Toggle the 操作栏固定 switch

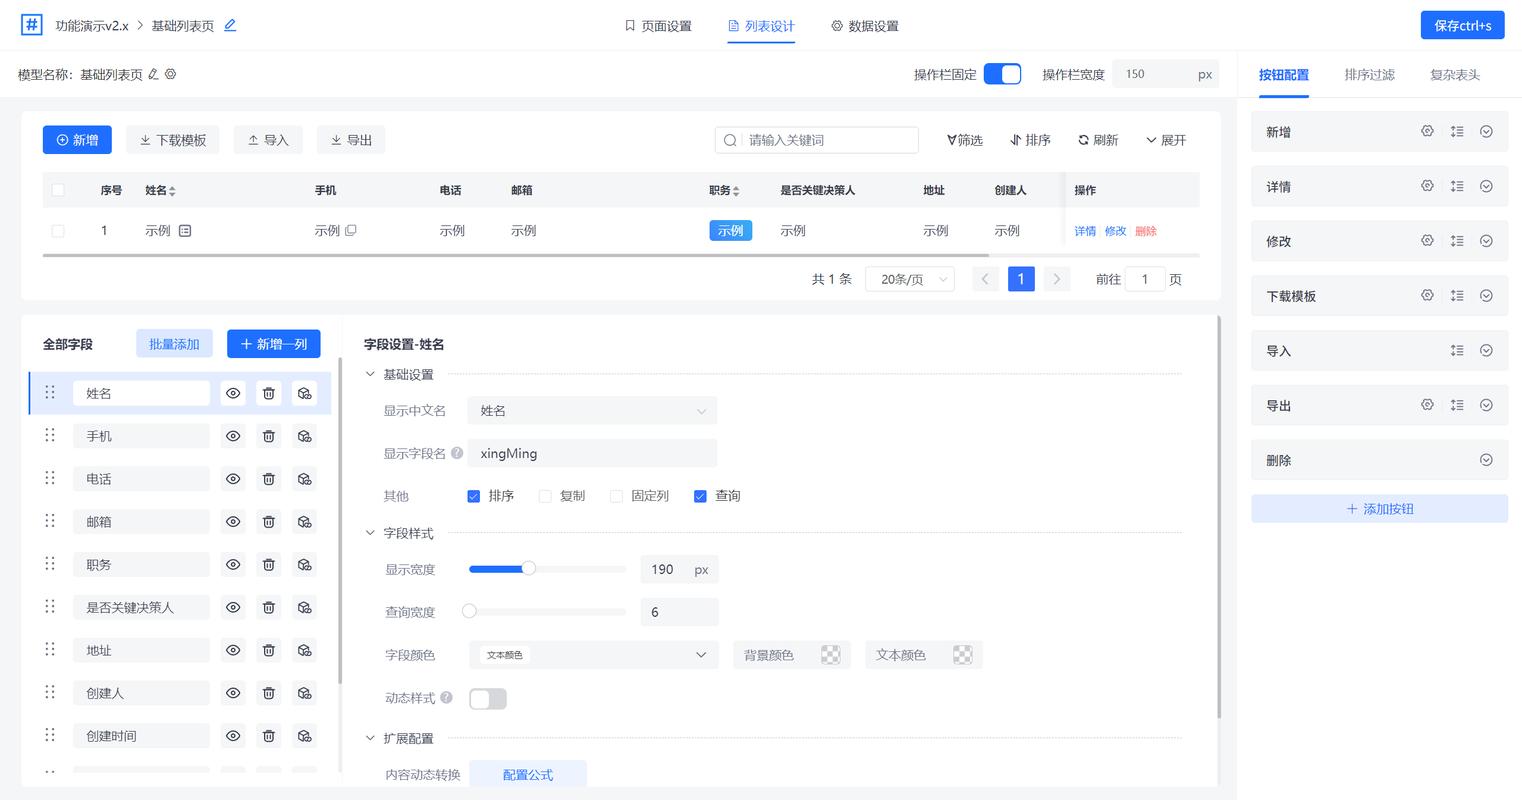tap(1002, 74)
